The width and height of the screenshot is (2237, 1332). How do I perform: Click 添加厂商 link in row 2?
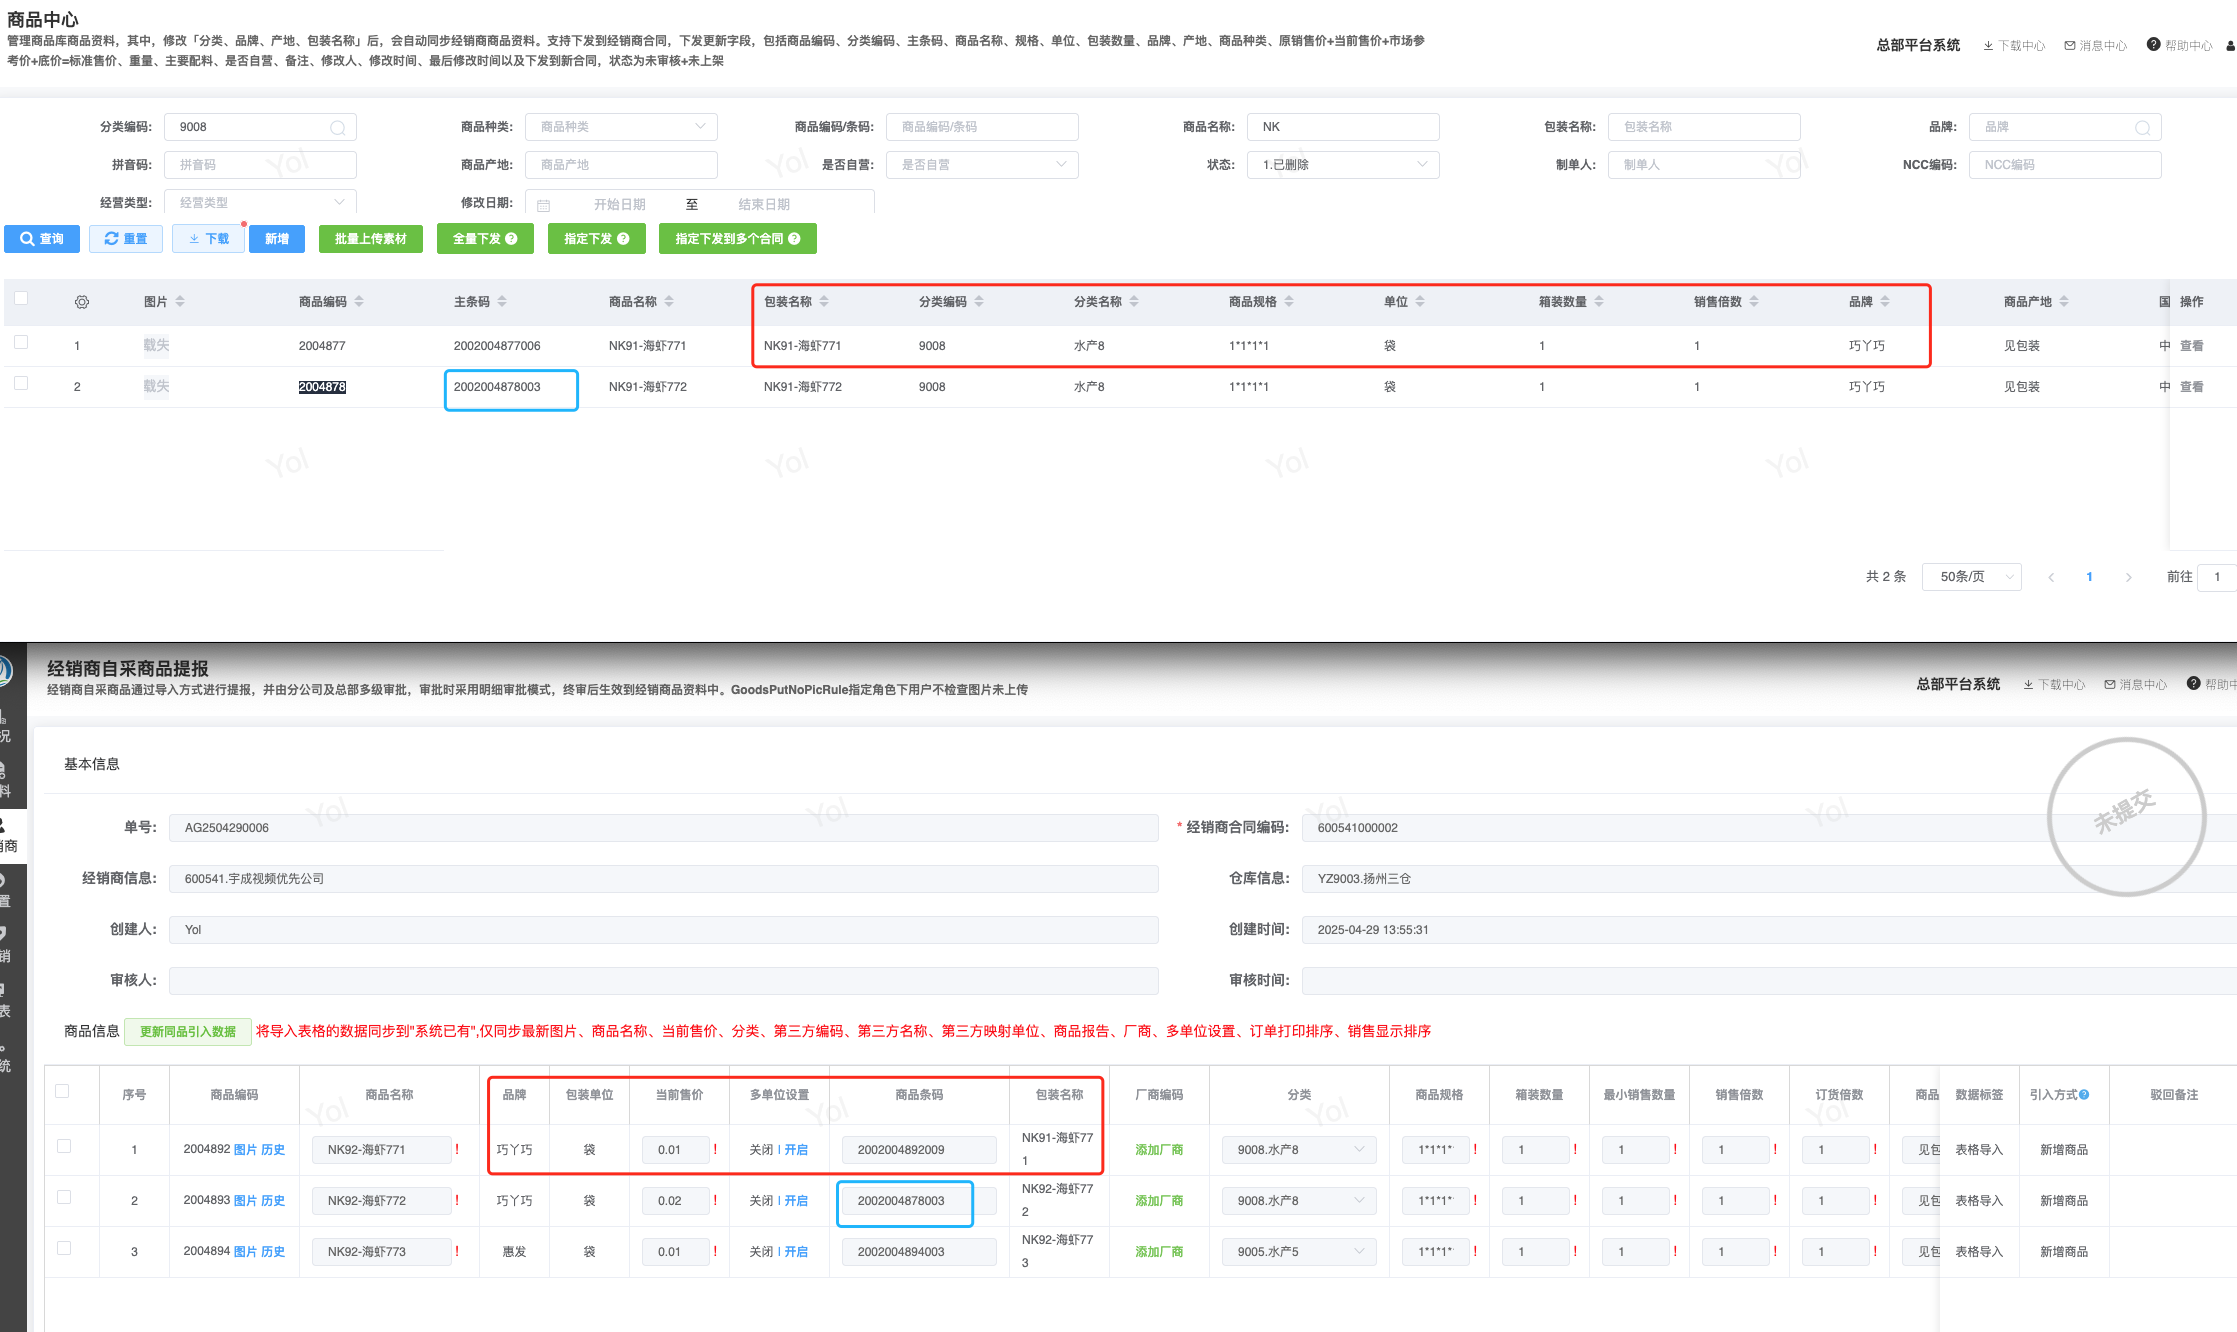pyautogui.click(x=1158, y=1201)
